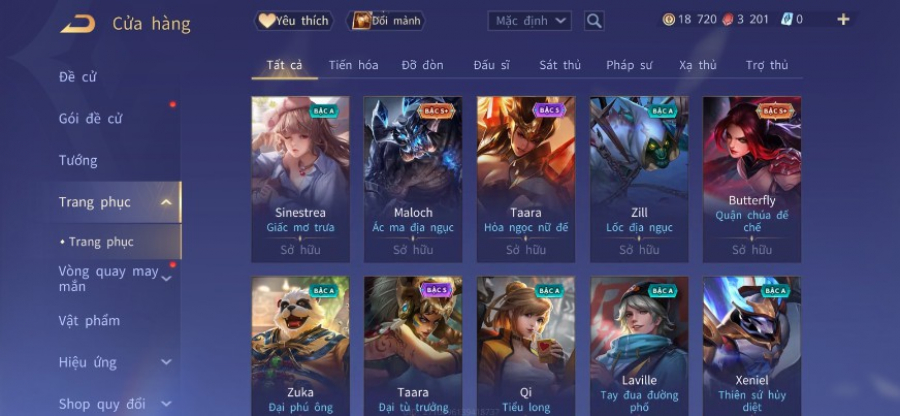
Task: Switch to the Pháp sư tab
Action: point(629,65)
